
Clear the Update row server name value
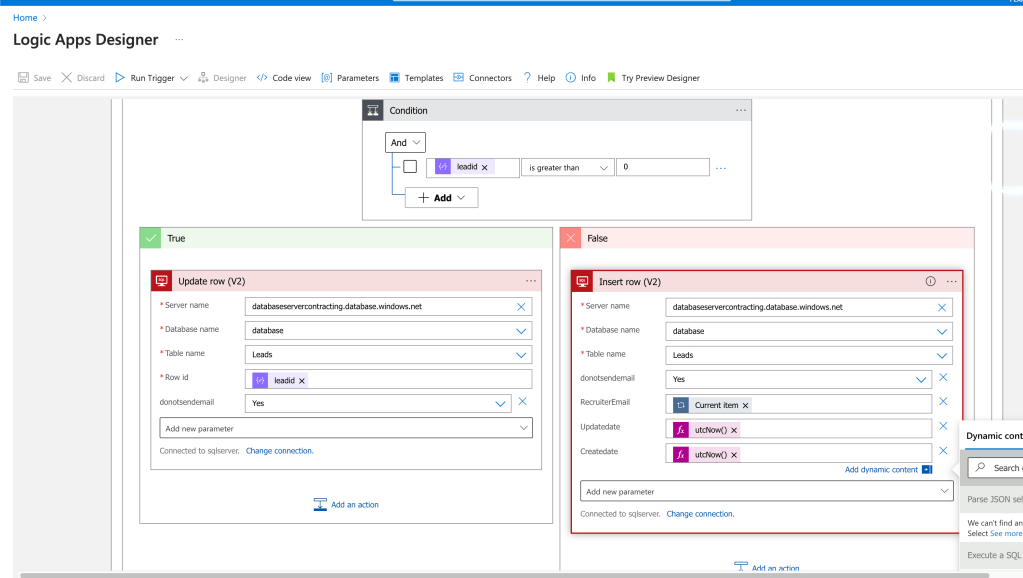click(x=521, y=307)
